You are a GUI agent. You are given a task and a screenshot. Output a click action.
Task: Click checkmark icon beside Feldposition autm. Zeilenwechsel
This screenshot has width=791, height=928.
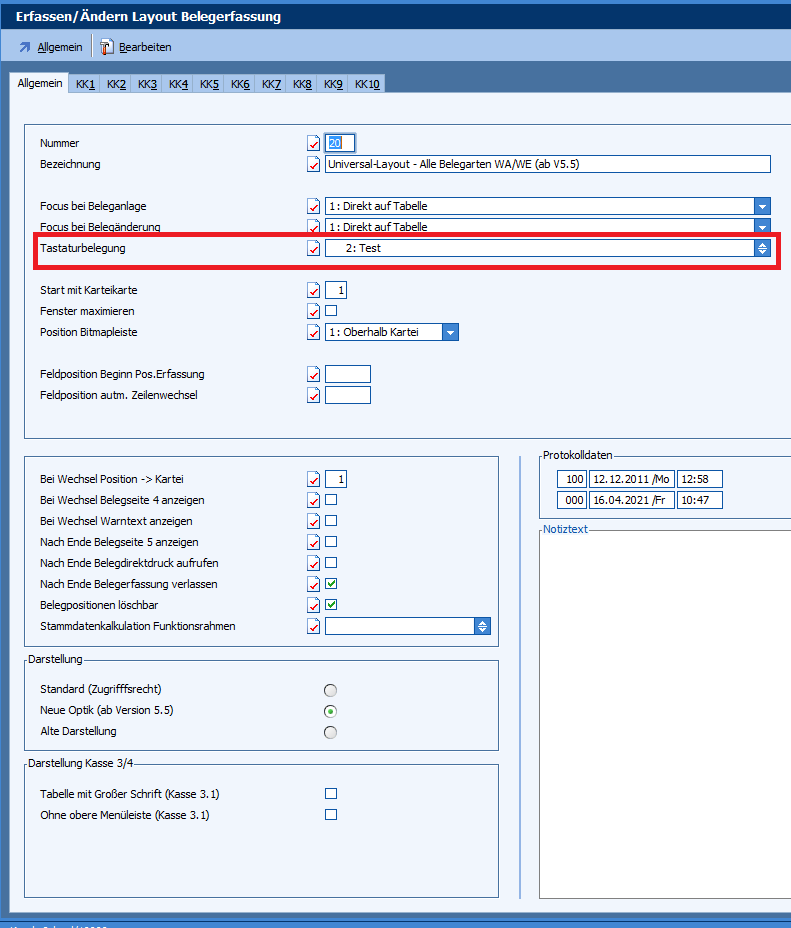coord(314,395)
